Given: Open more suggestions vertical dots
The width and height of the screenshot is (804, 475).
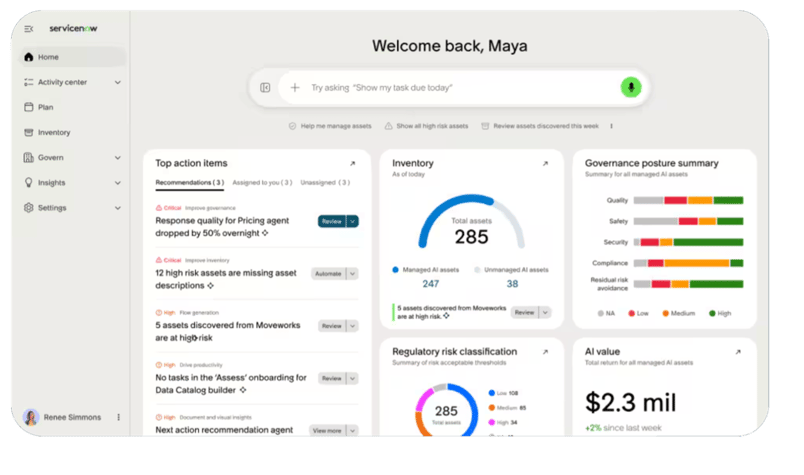Looking at the screenshot, I should [611, 126].
